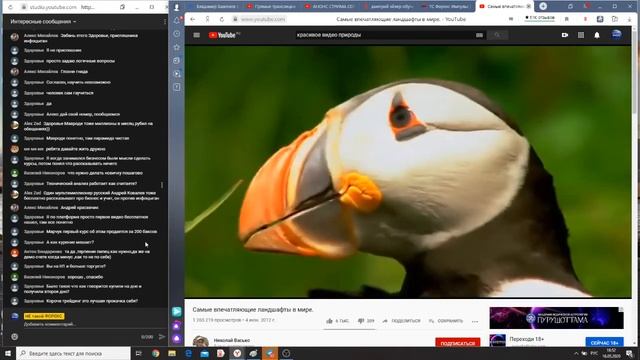The height and width of the screenshot is (360, 640).
Task: Open the browser sidebar notifications bell
Action: click(x=177, y=20)
